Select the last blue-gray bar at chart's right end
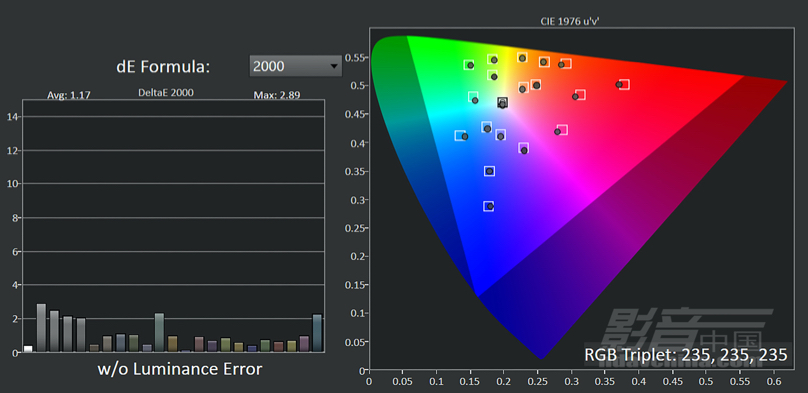Viewport: 808px width, 393px height. (x=317, y=333)
